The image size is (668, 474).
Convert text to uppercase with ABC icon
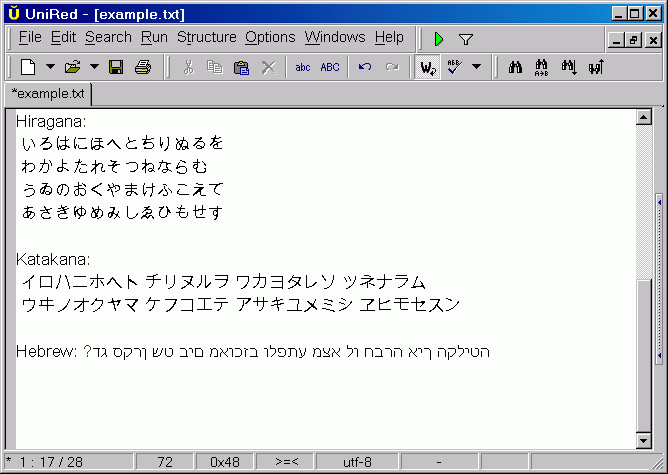pos(330,67)
